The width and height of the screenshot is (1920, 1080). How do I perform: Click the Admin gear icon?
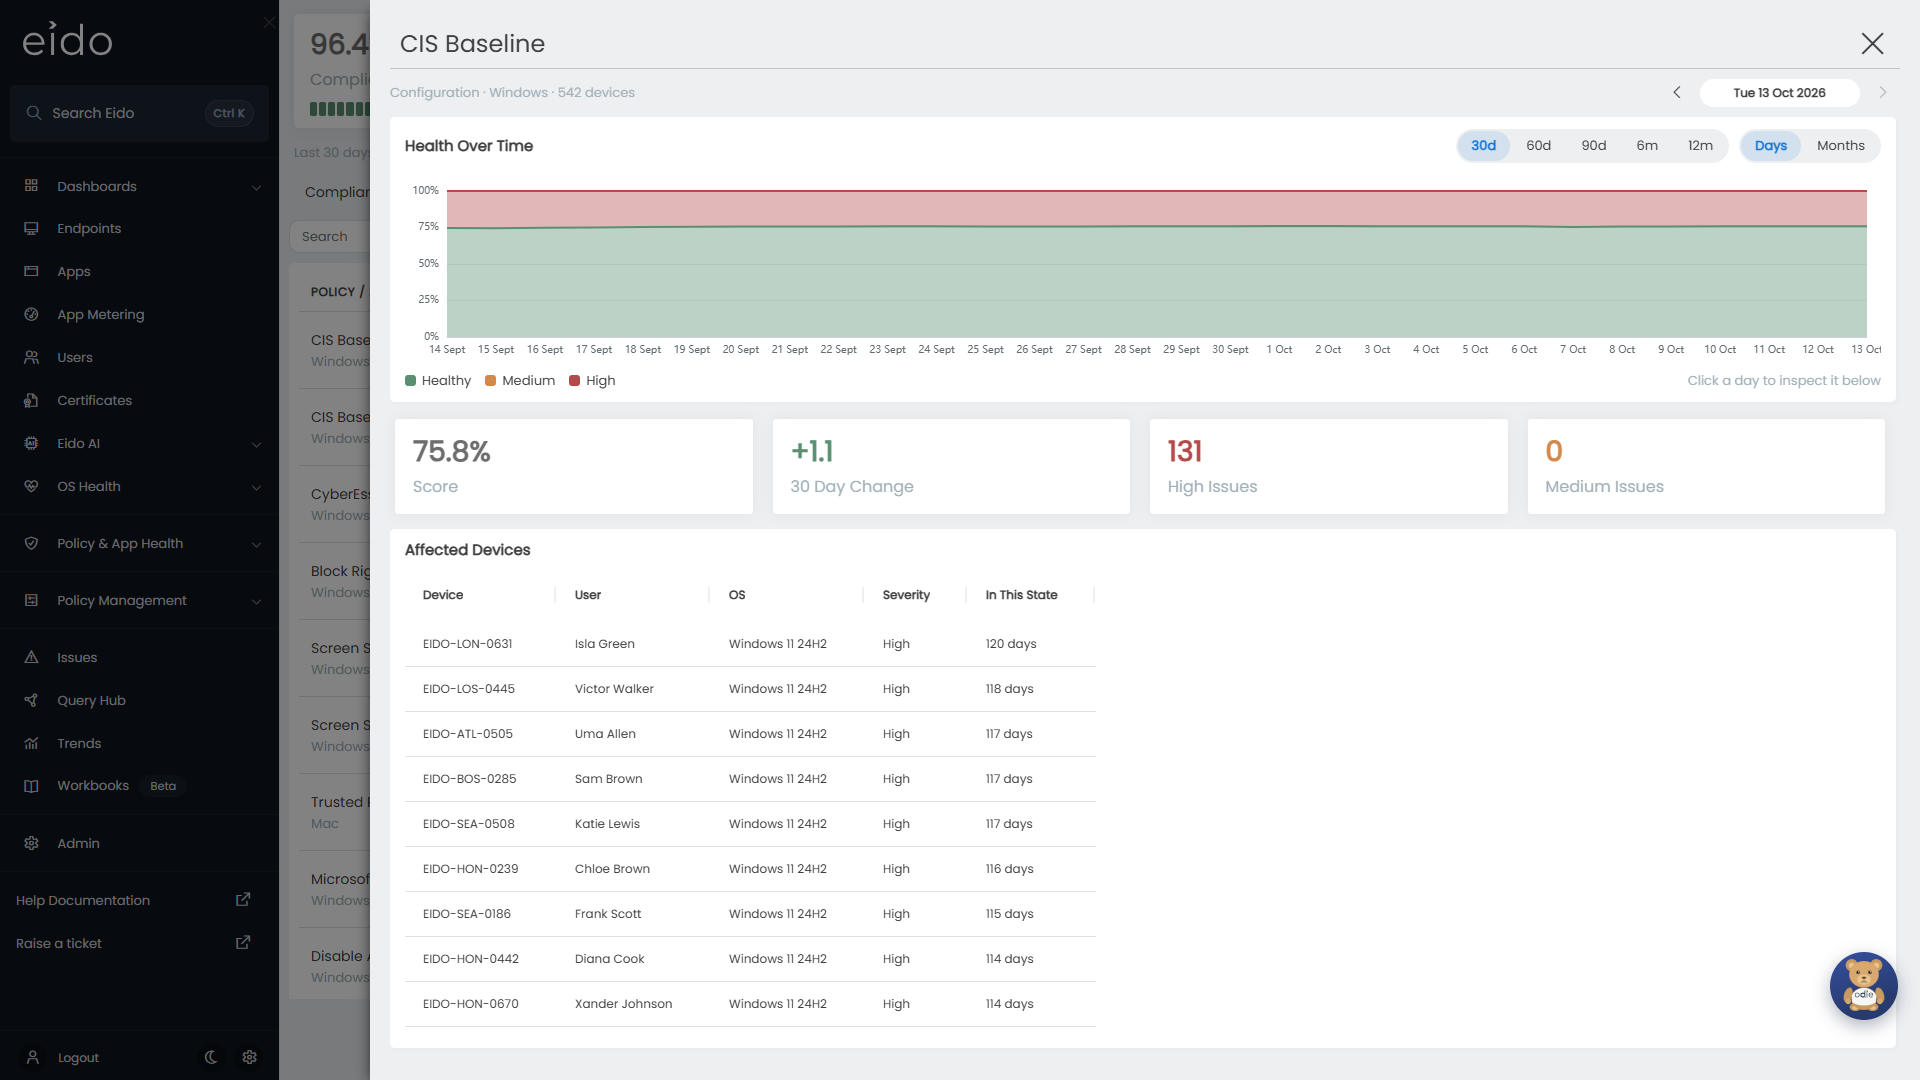tap(31, 844)
